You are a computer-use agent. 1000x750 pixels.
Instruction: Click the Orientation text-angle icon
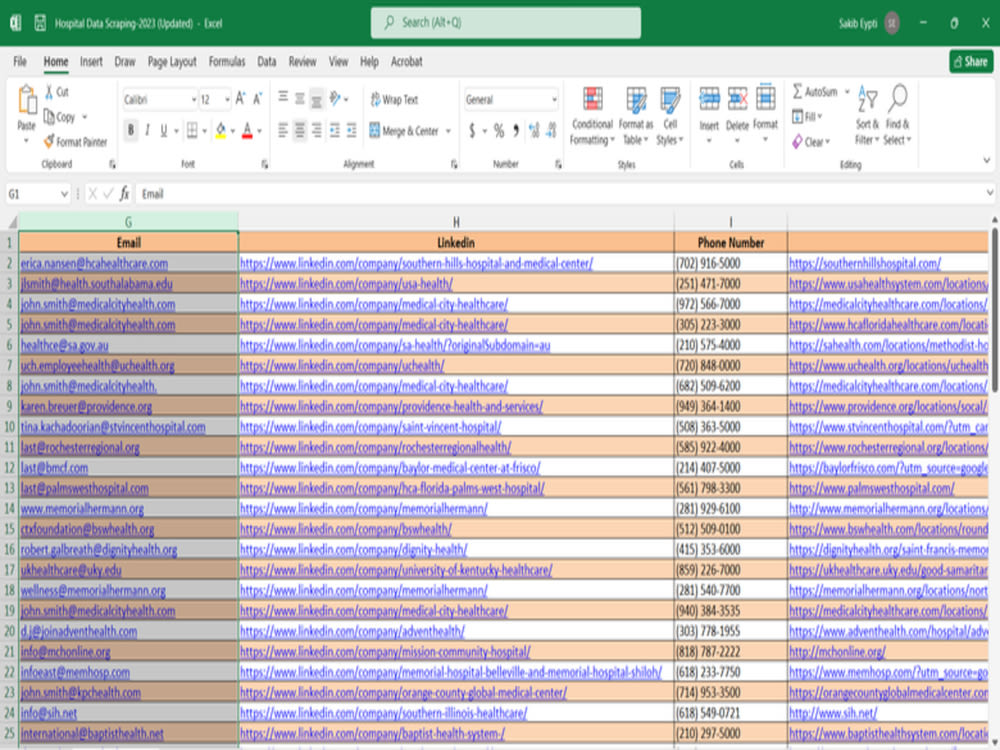pyautogui.click(x=335, y=99)
